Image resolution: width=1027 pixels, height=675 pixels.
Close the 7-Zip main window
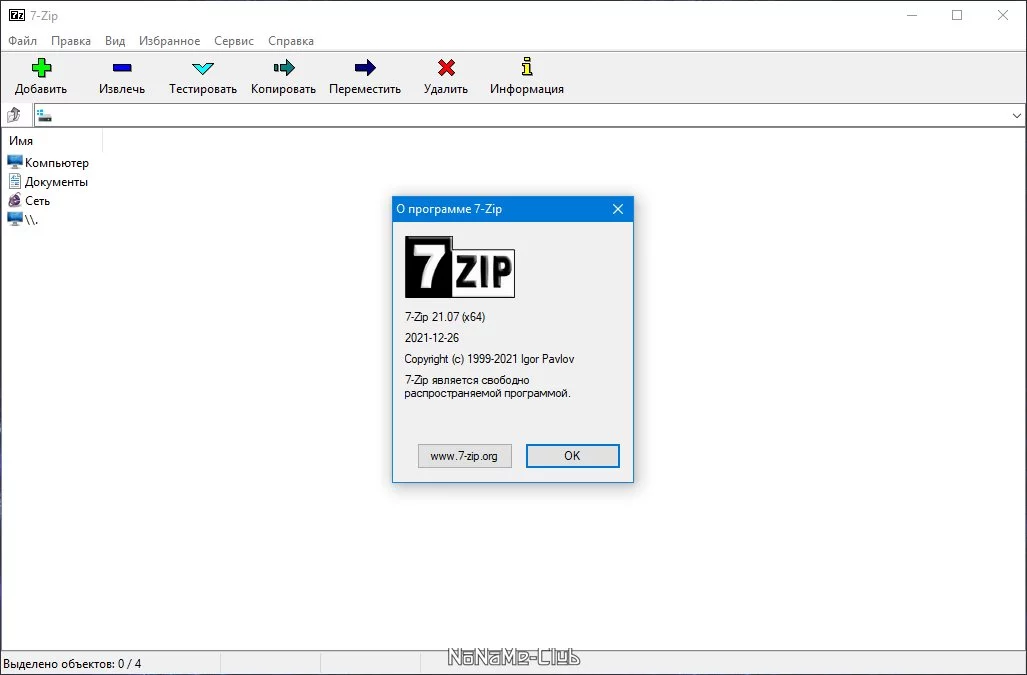tap(1003, 15)
